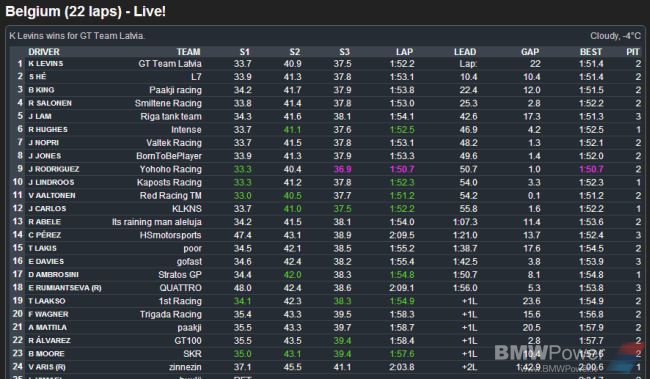The image size is (650, 379).
Task: Open driver J RODRIGUEZ entry
Action: [x=53, y=169]
